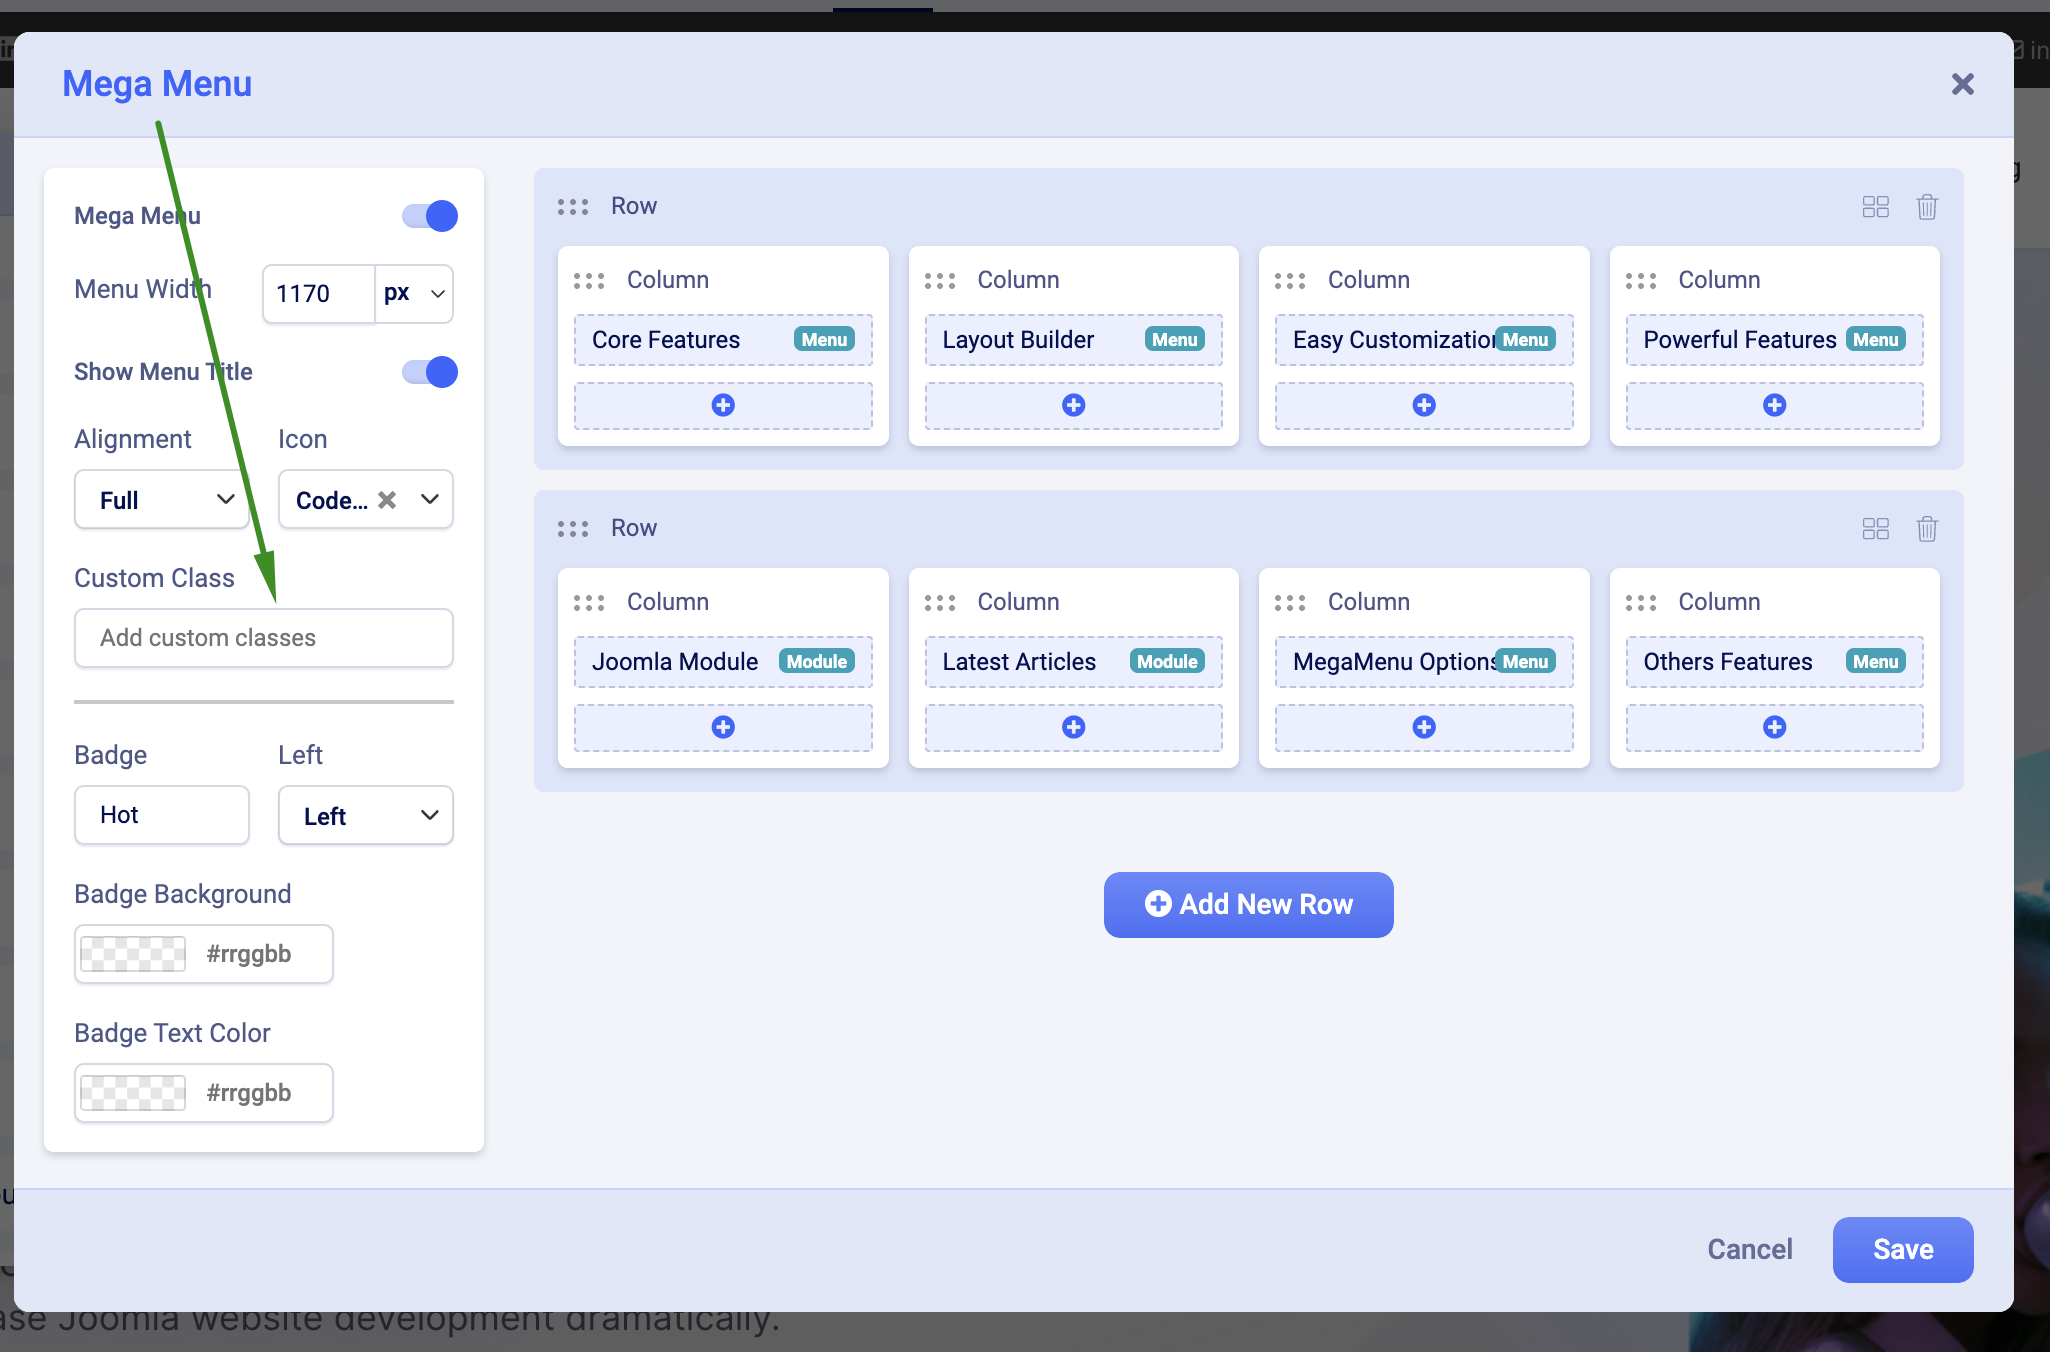Open layout grid icon of first row
The width and height of the screenshot is (2050, 1352).
(1875, 207)
